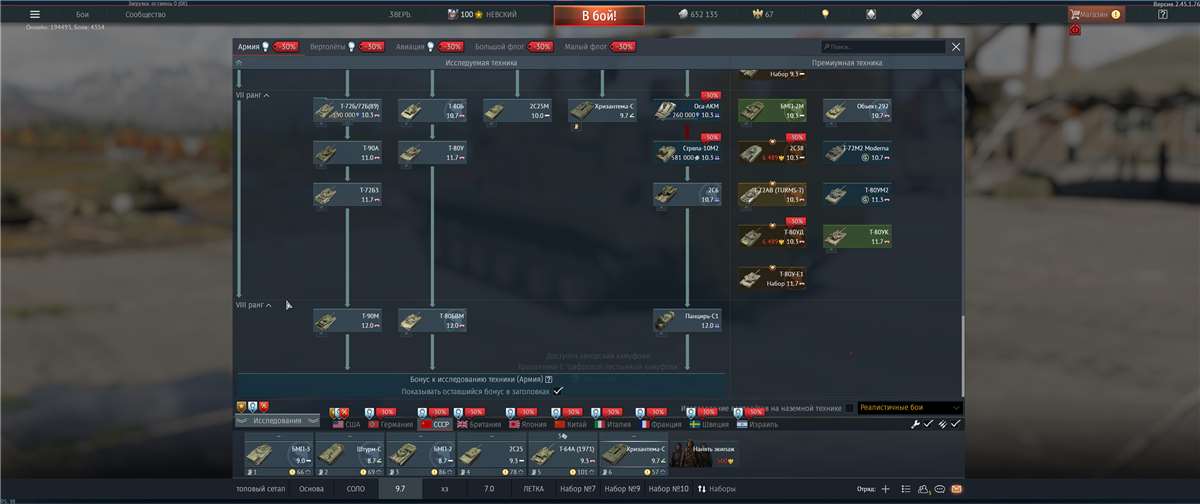Viewport: 1200px width, 504px height.
Task: Select Италия nation
Action: click(615, 424)
